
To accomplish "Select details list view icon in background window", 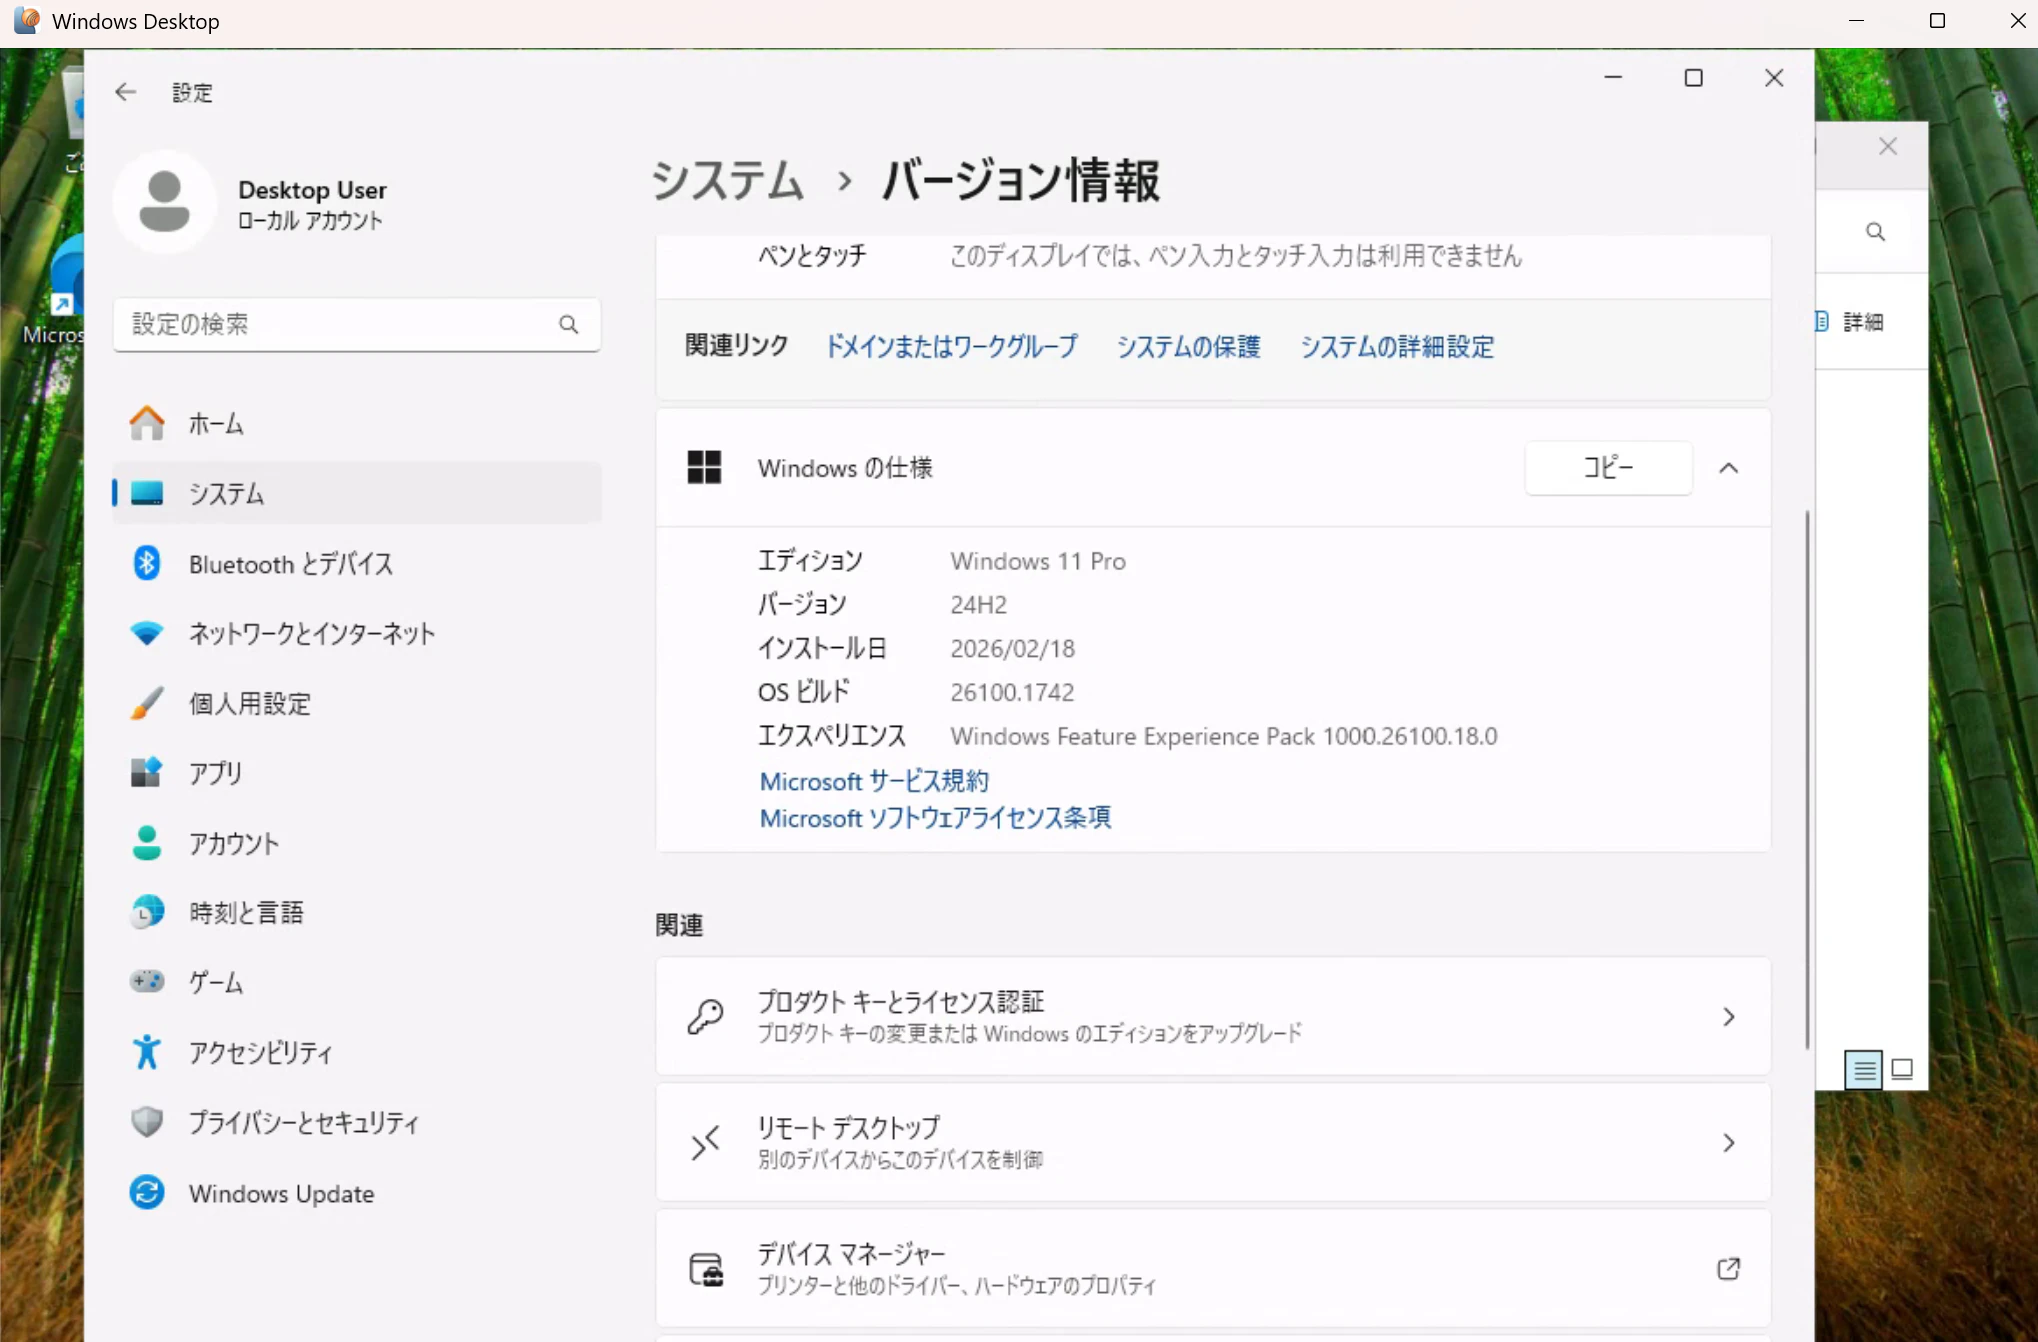I will (1864, 1070).
